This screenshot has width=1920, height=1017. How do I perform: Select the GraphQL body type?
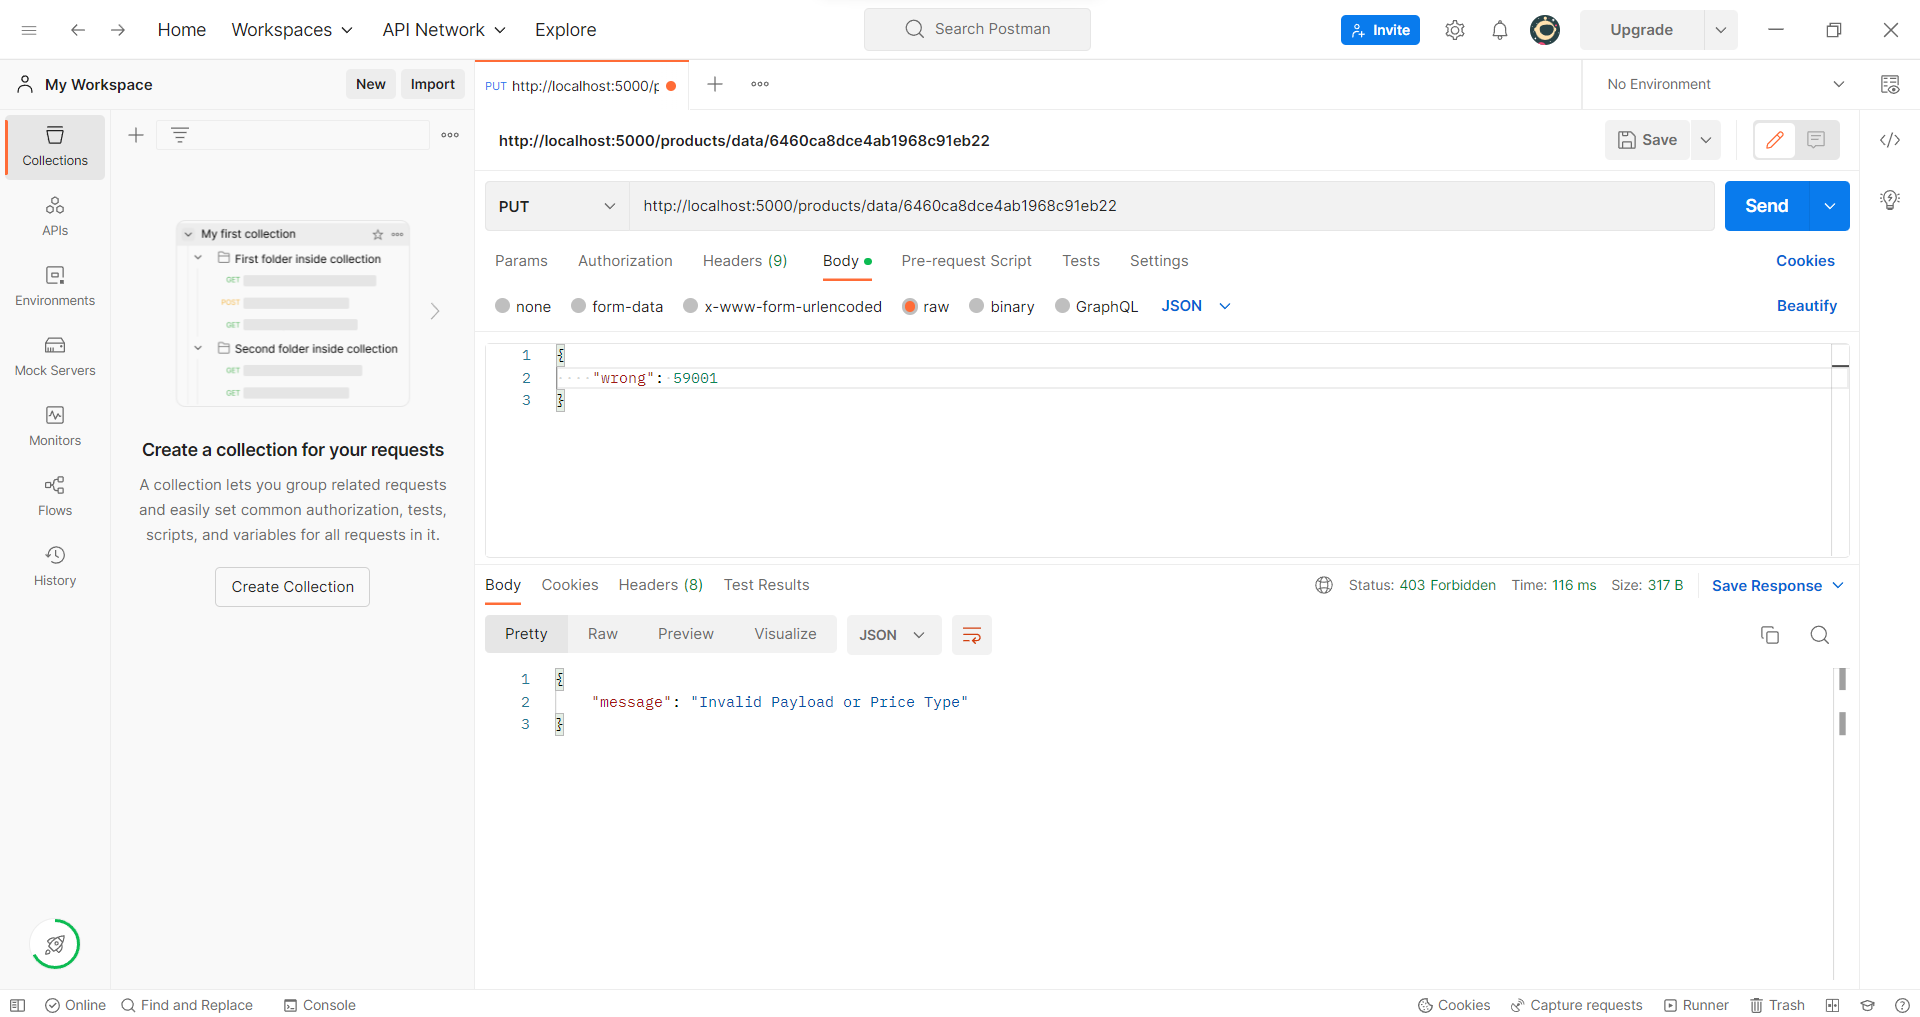coord(1063,306)
